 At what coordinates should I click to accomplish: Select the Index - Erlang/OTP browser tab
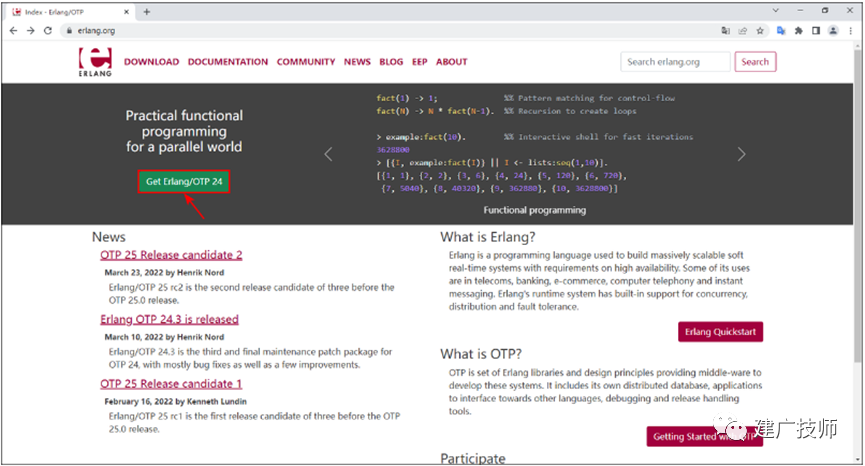(69, 12)
